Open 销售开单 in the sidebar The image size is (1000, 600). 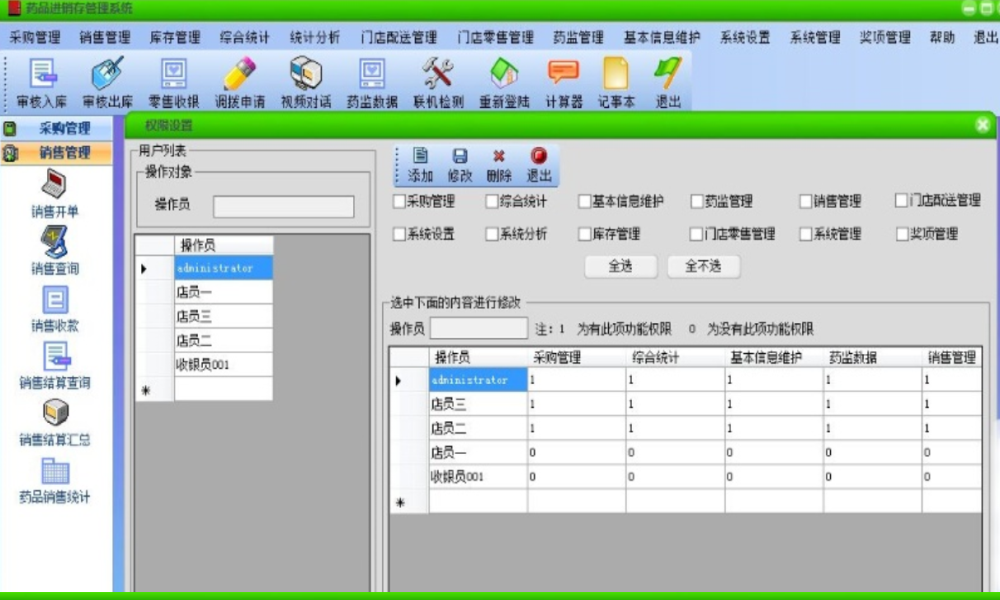coord(55,194)
